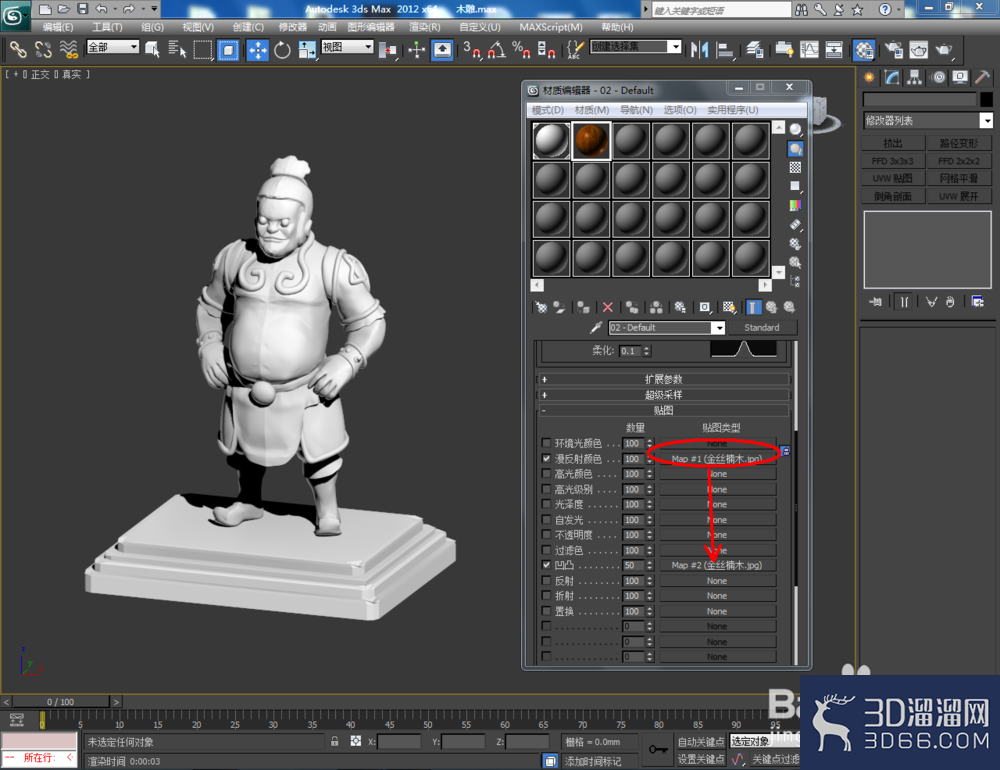
Task: Toggle the Percent Snap icon
Action: click(x=522, y=50)
